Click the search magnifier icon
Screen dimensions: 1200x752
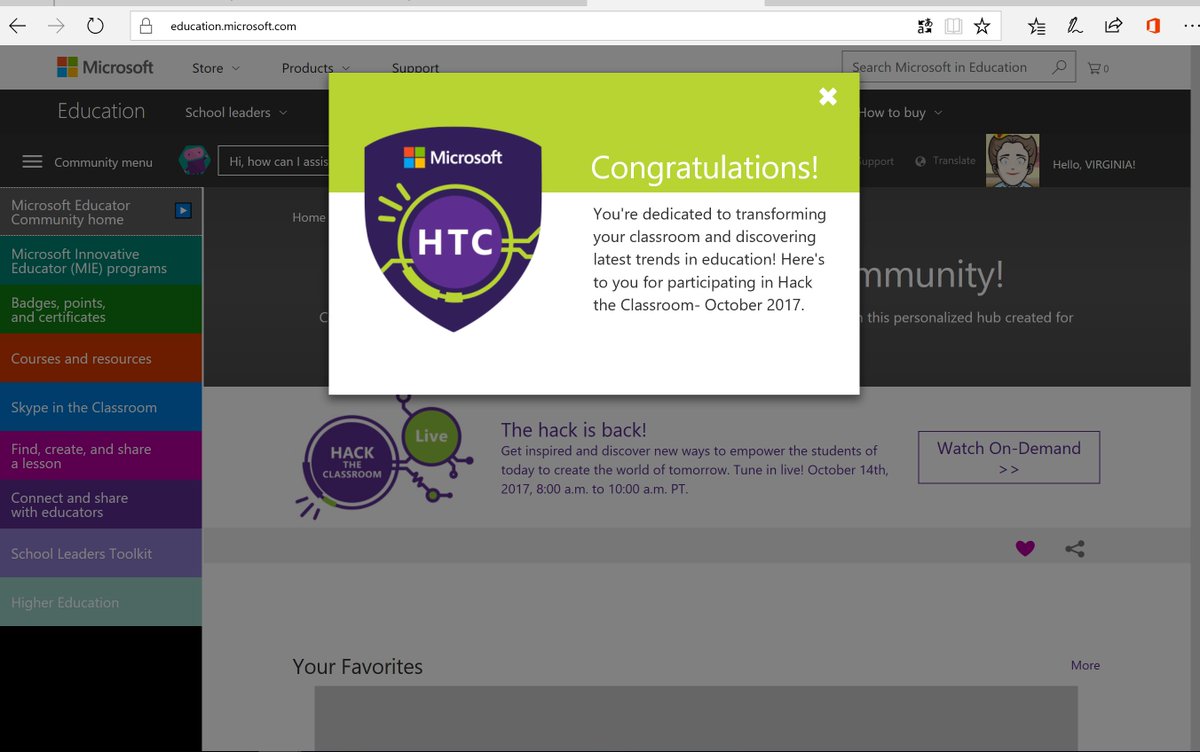pyautogui.click(x=1059, y=67)
